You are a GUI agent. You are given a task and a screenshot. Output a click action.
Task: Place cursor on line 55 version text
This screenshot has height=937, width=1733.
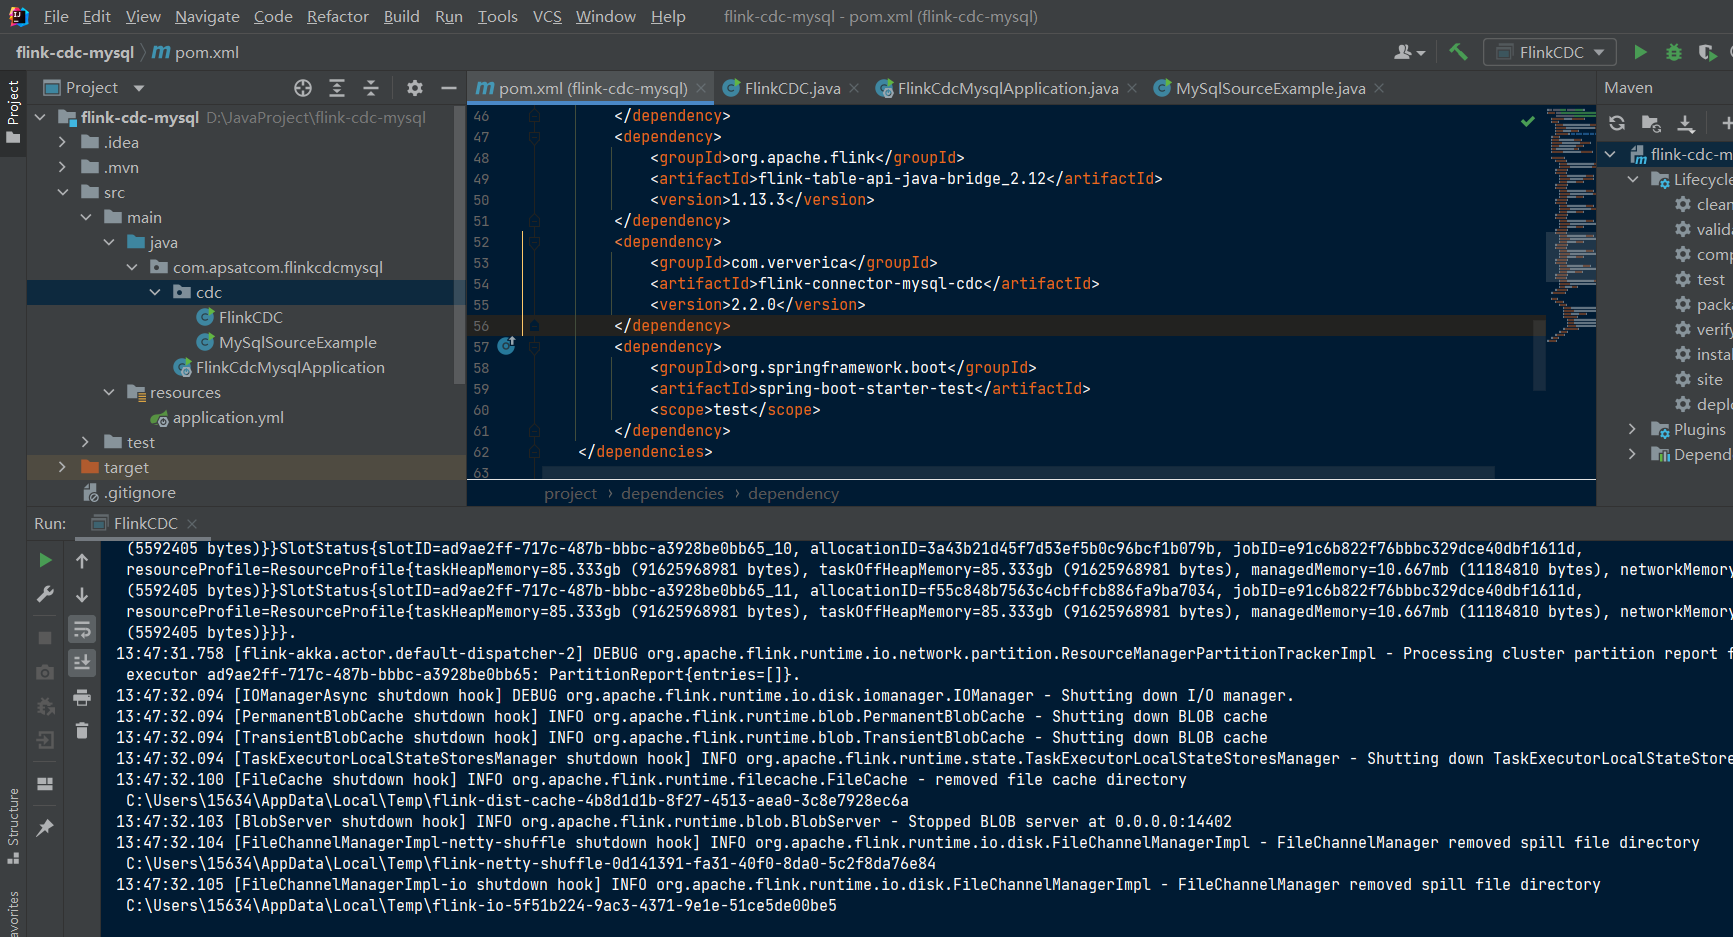(757, 304)
